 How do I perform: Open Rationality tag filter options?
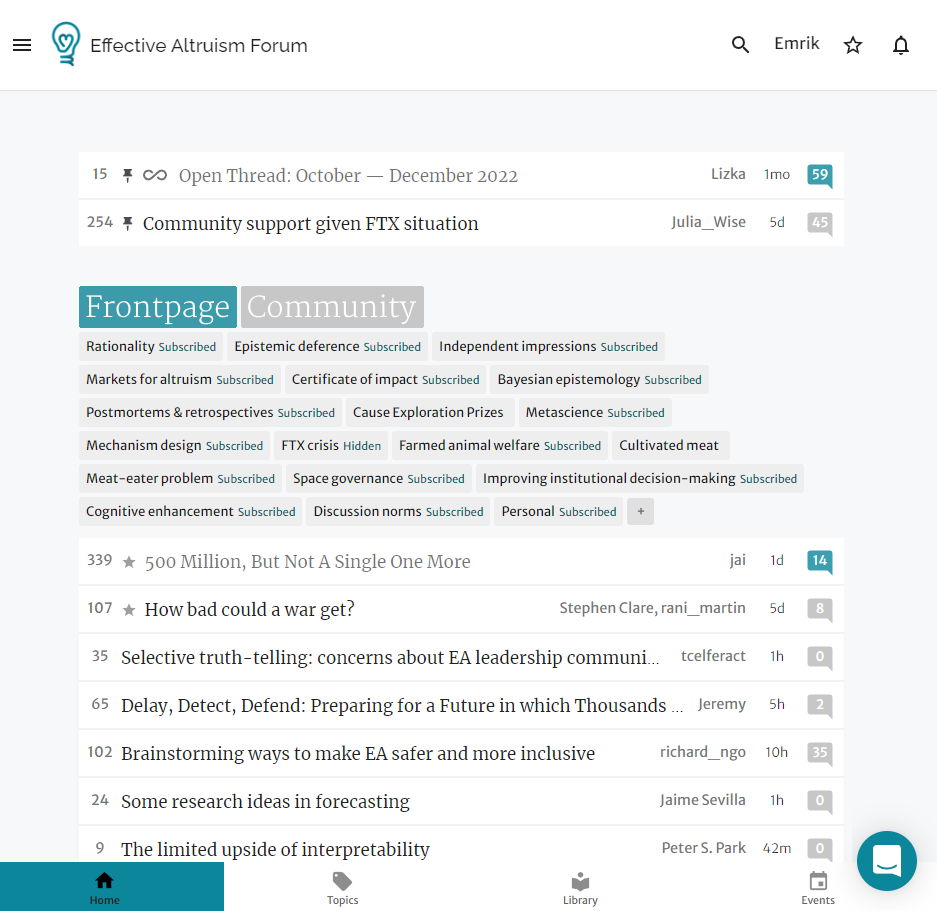(151, 347)
